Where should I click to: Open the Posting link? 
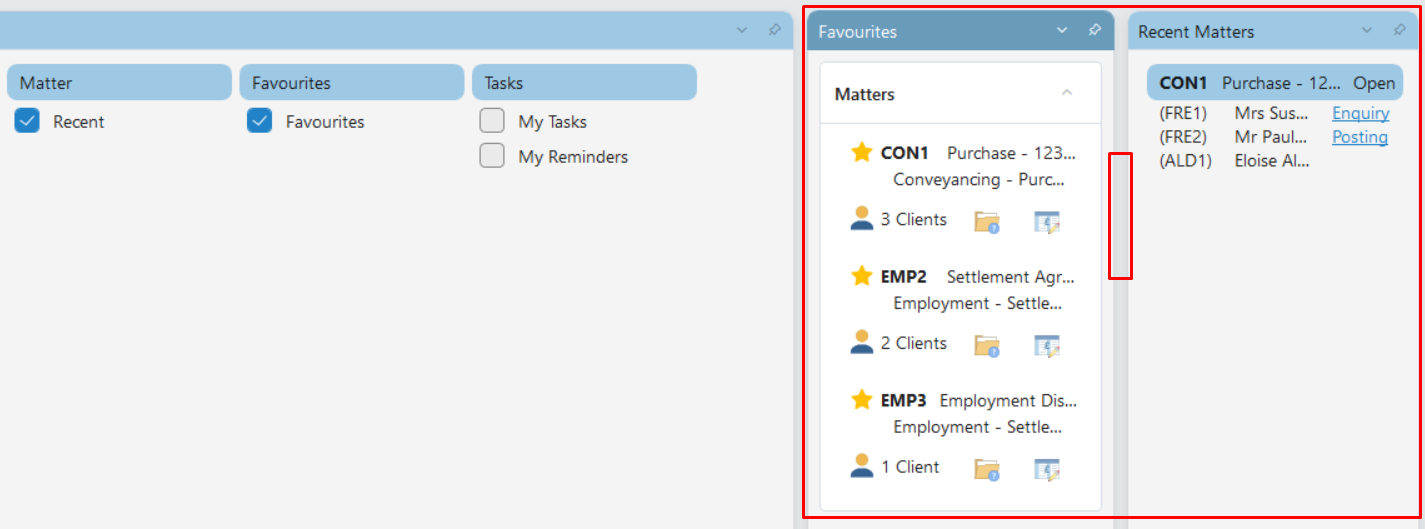(1360, 137)
